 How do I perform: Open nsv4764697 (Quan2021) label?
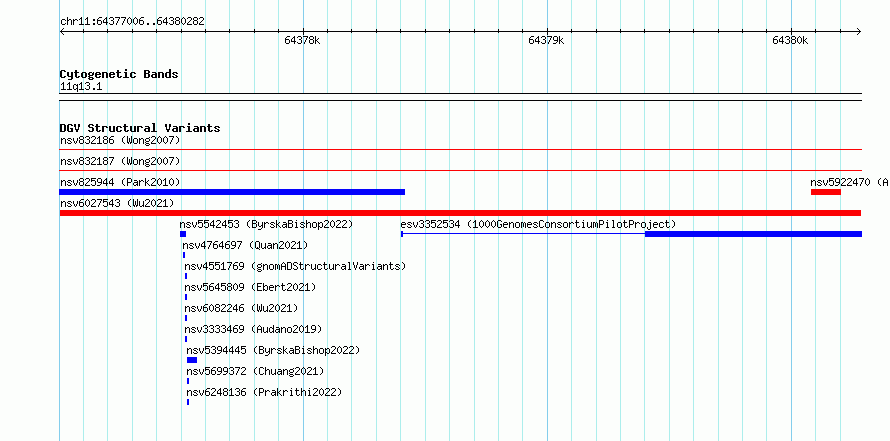click(245, 245)
